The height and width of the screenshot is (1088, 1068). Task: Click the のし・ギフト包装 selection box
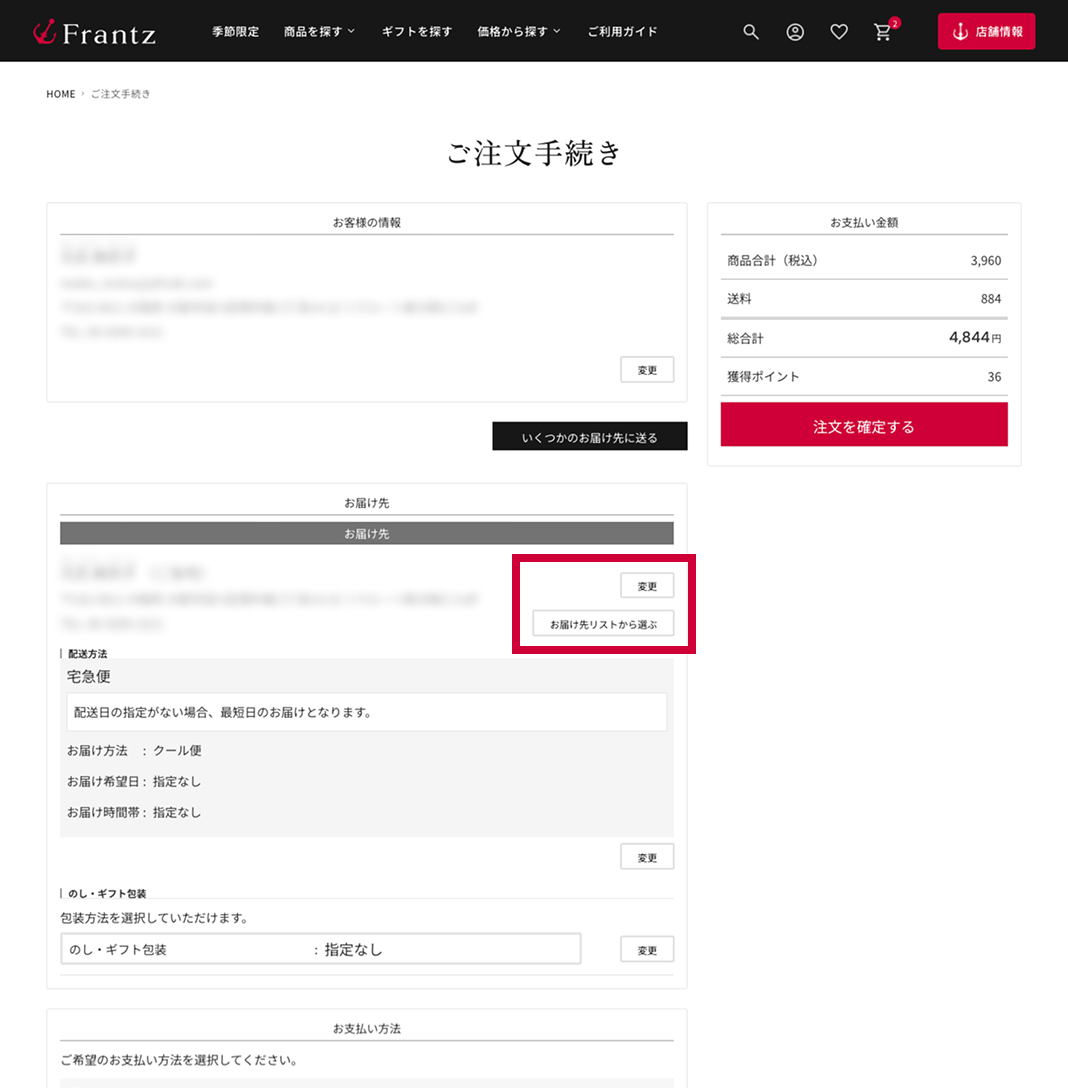(x=320, y=949)
